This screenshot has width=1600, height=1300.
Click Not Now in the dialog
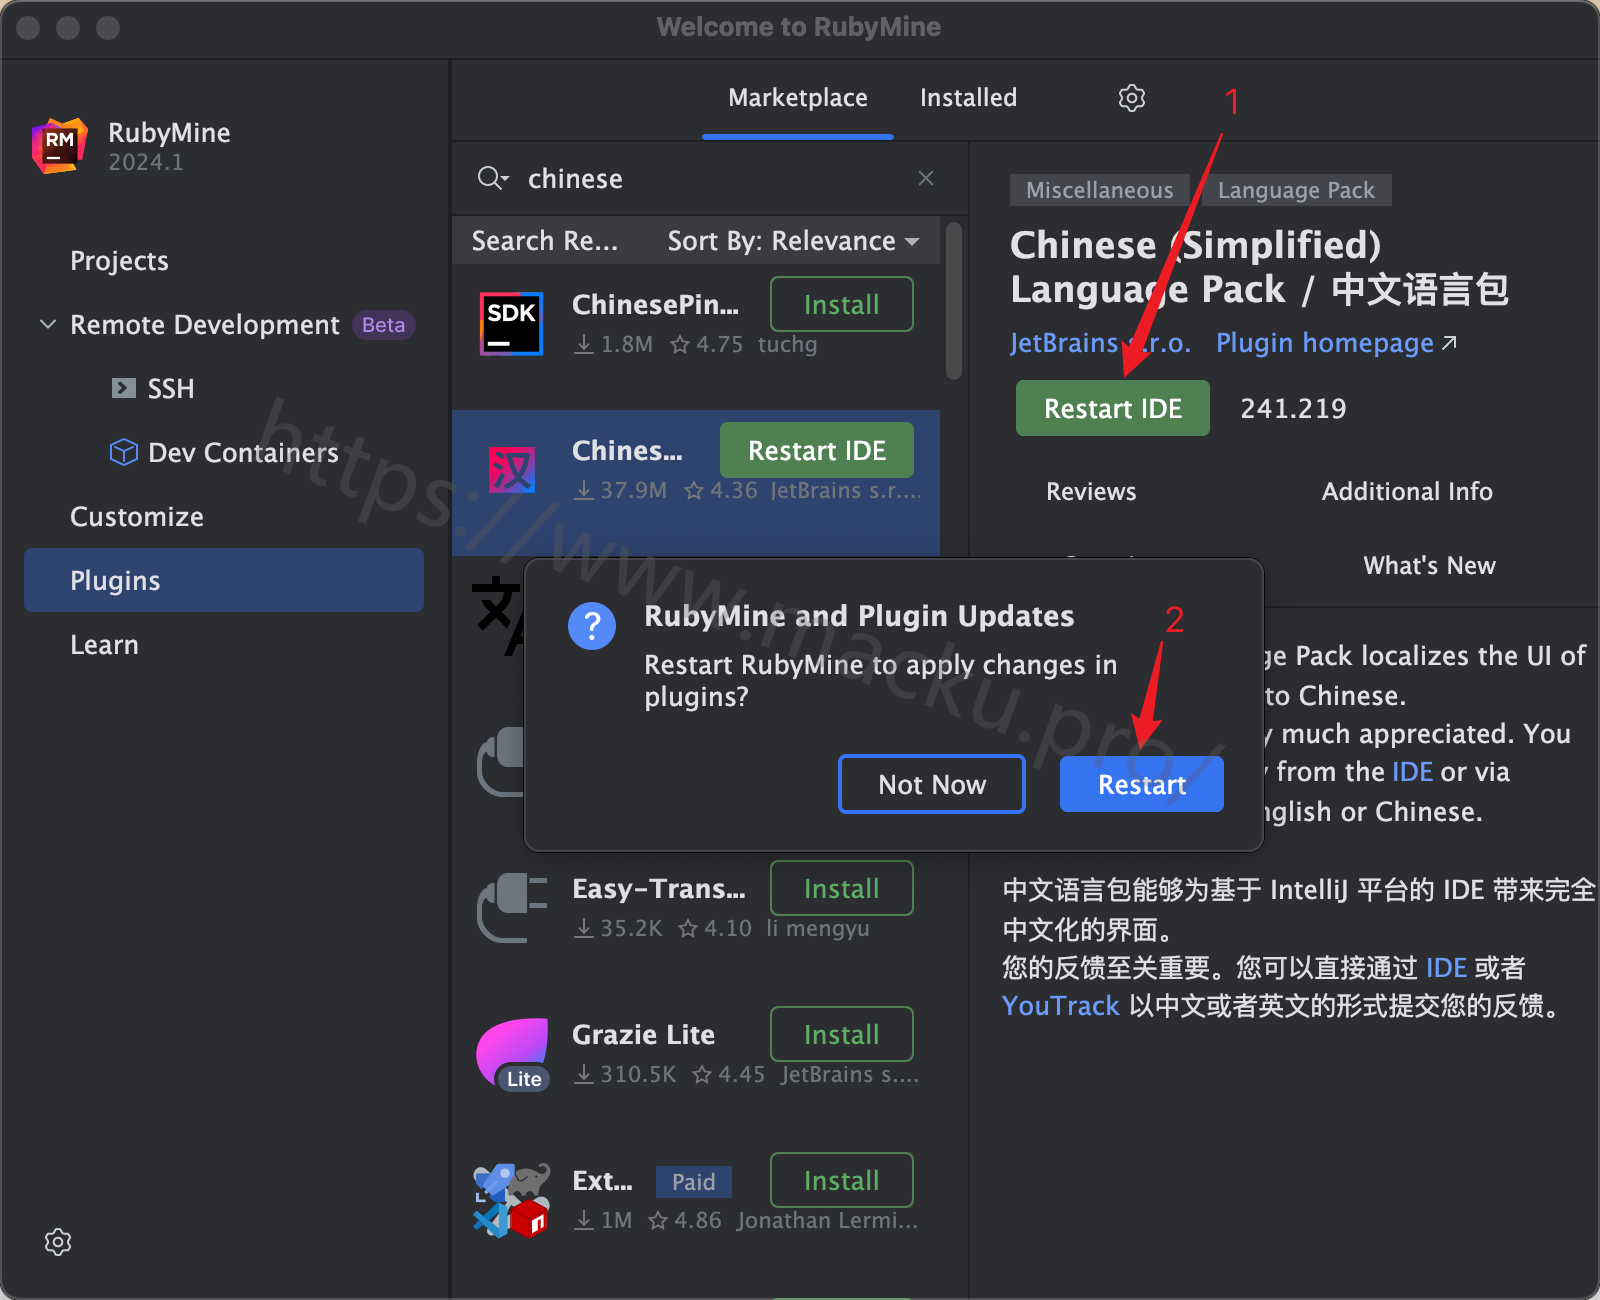coord(932,784)
